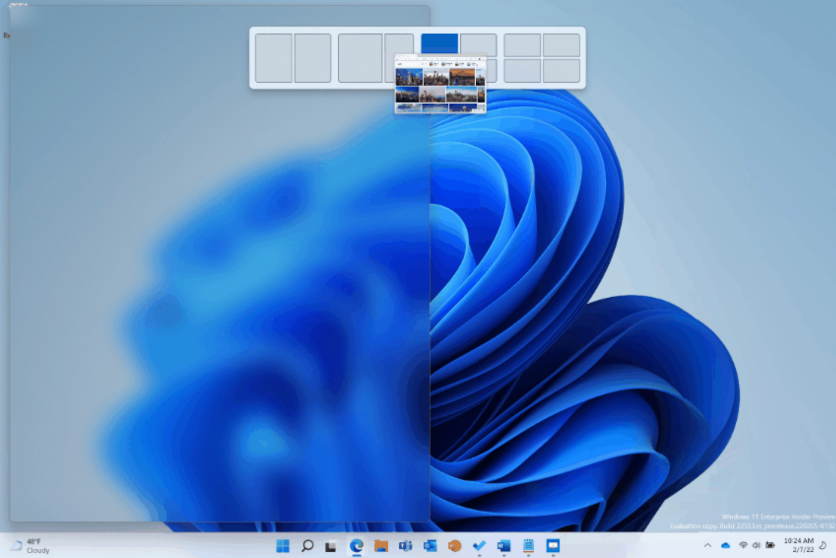Pick bottom-left quadrant of four-grid snap layout

522,71
